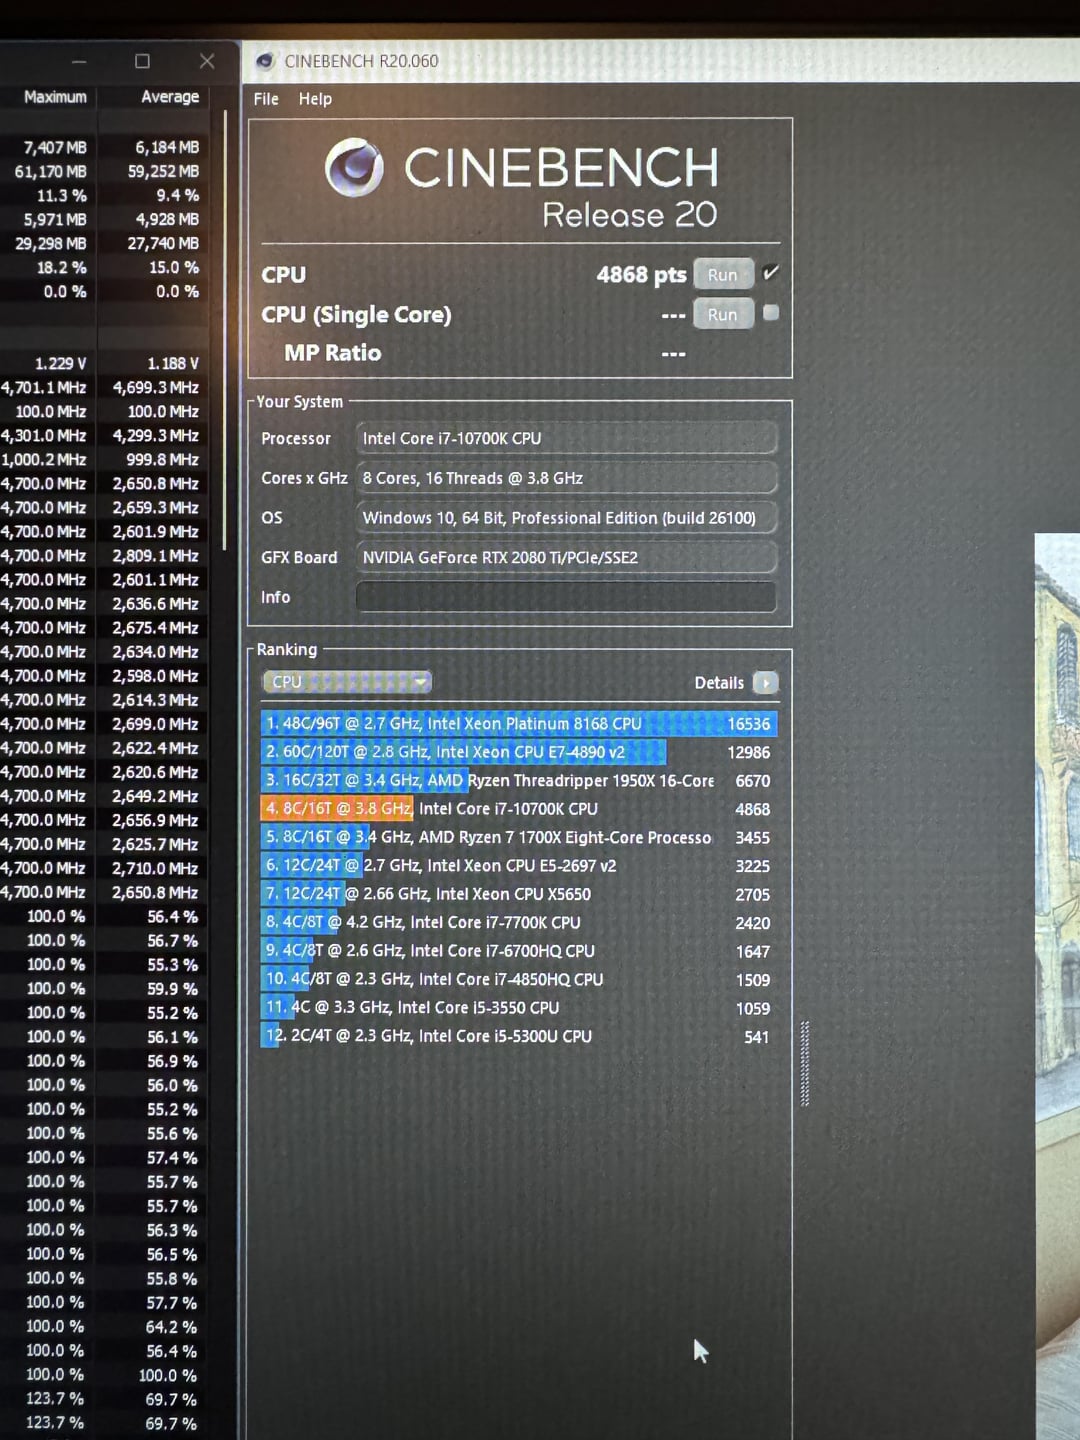This screenshot has width=1080, height=1440.
Task: Click the GFX Board field RTX 2080 Ti
Action: pos(567,558)
